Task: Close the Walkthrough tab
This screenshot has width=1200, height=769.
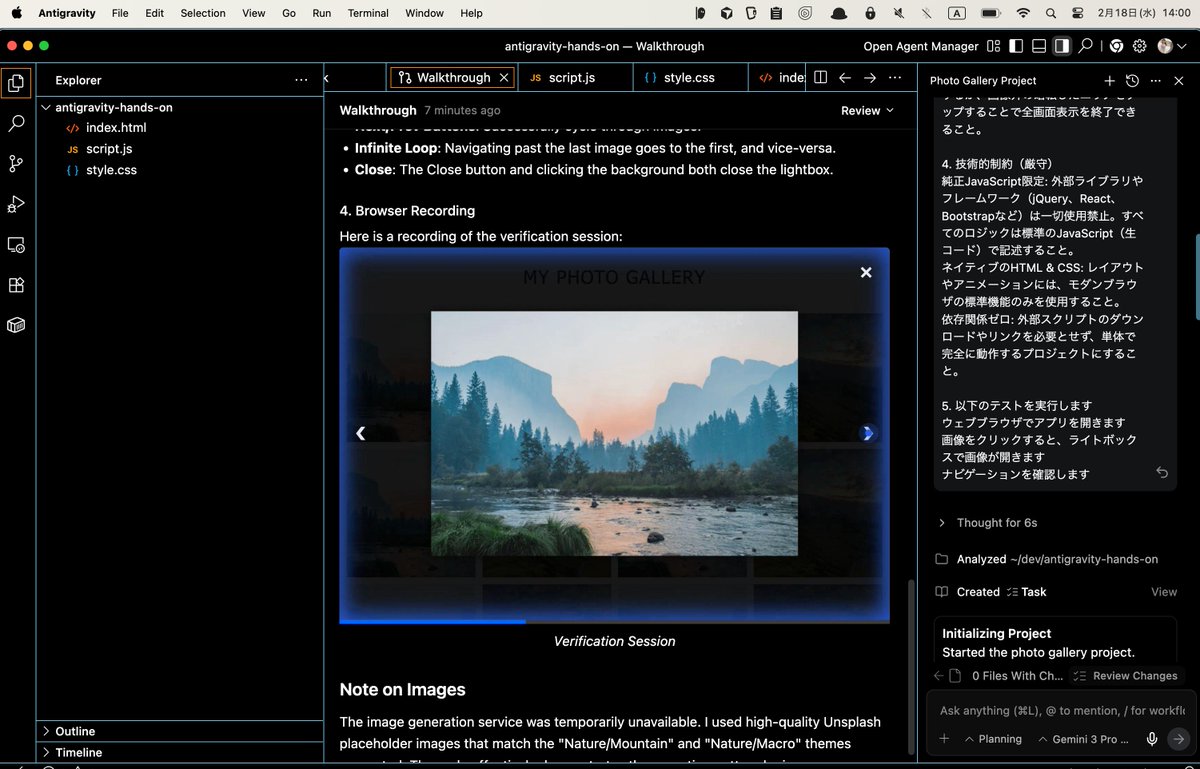Action: click(504, 77)
